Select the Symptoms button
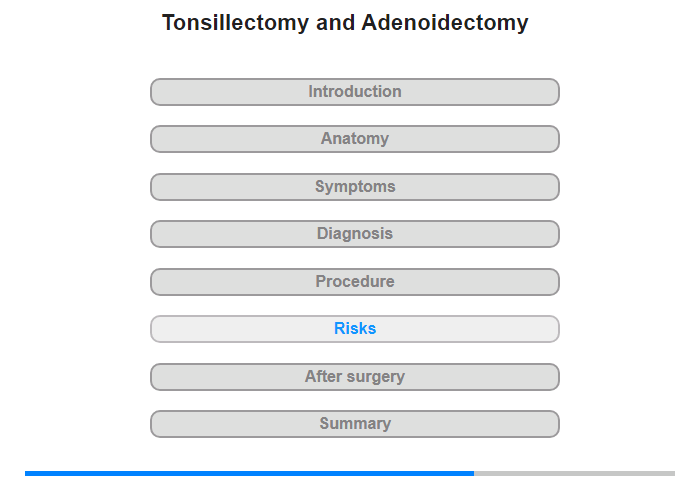This screenshot has height=480, width=700. [354, 187]
